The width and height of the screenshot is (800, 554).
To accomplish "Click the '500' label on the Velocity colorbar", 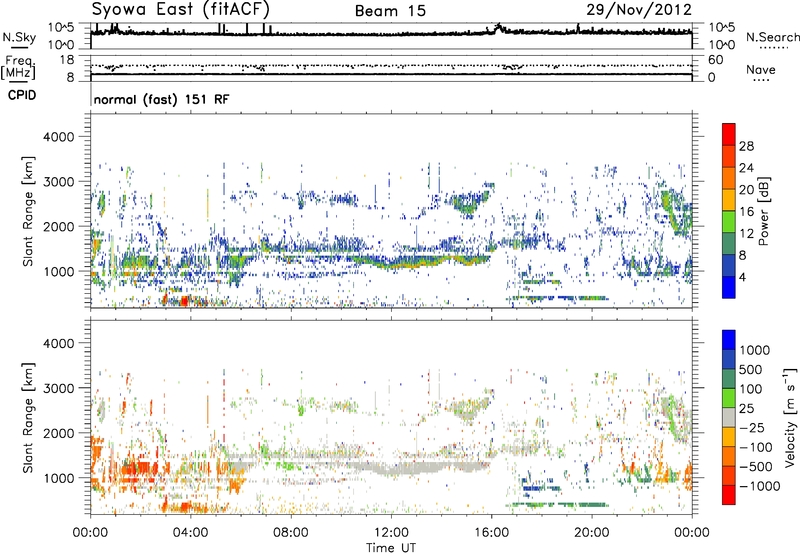I will pos(750,370).
